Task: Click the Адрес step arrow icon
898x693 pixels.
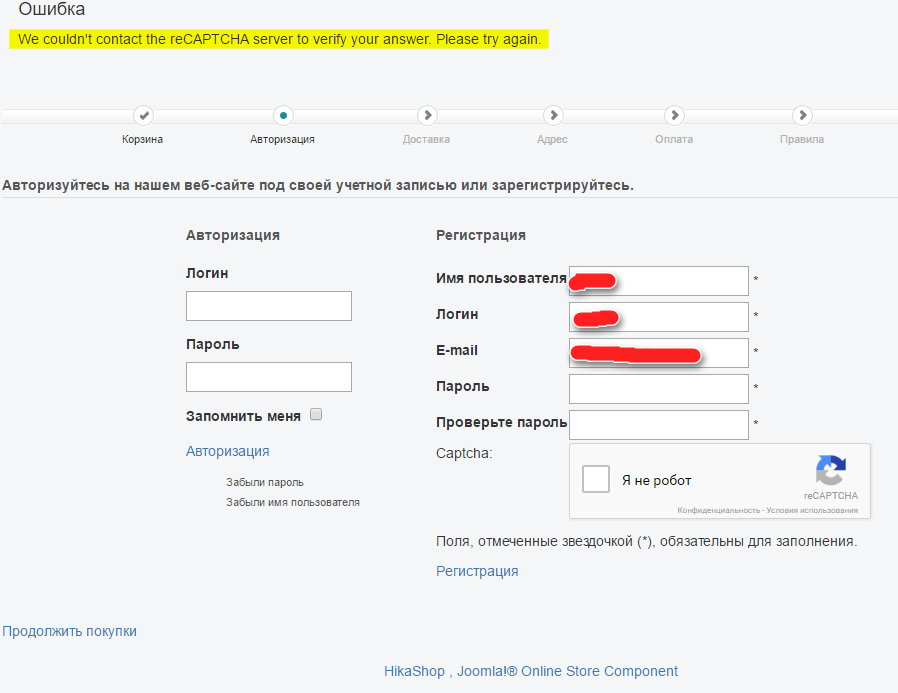Action: point(553,116)
